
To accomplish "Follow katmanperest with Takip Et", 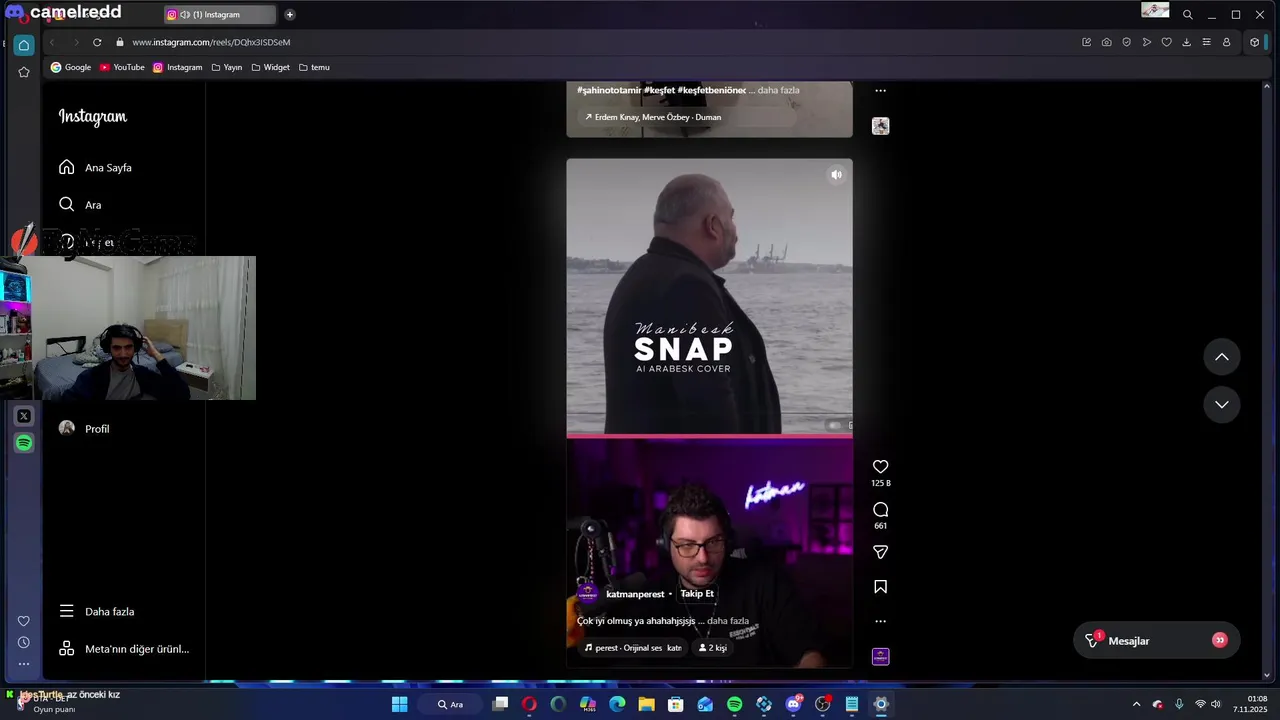I will [x=697, y=593].
